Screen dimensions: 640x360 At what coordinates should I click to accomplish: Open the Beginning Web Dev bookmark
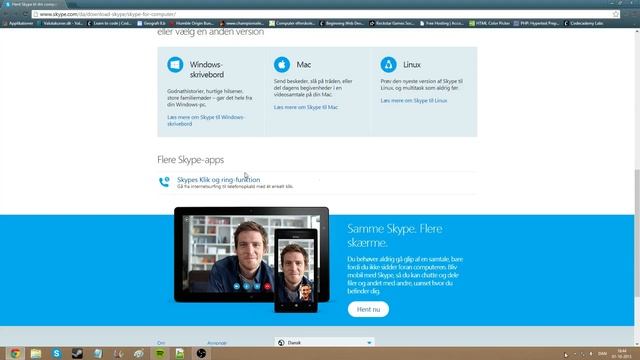click(342, 23)
